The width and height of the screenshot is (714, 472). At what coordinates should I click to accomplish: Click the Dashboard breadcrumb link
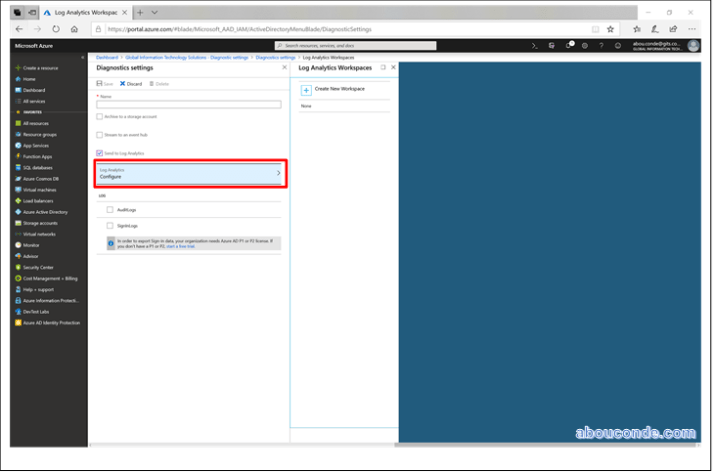[106, 57]
